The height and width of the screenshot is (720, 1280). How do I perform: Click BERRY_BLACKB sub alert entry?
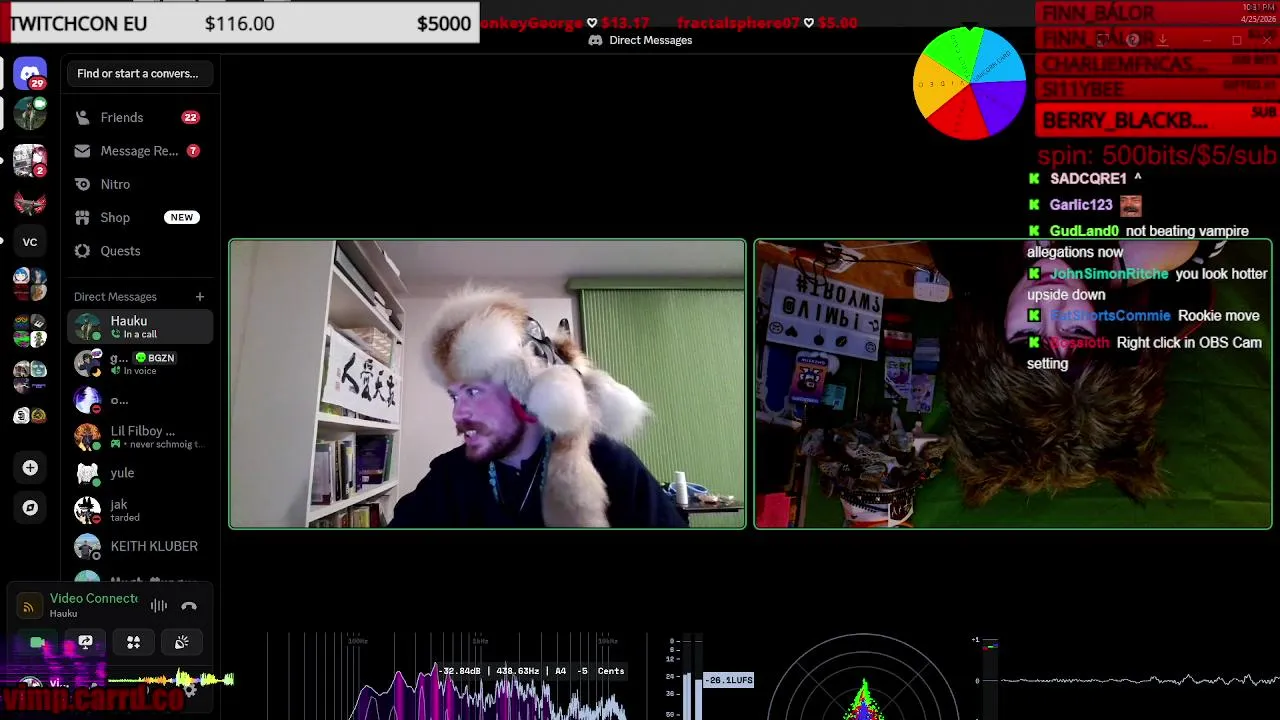1157,120
